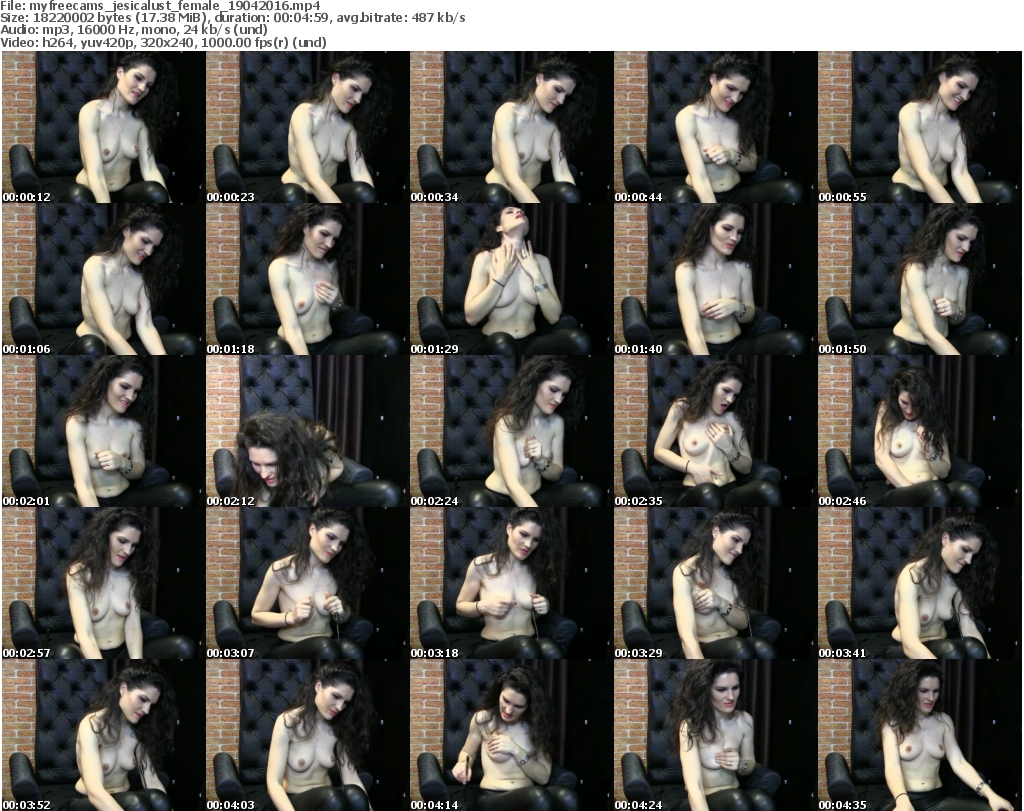Select the file name line 'myfreecams_jesicalust_female_19042016.mp4'
The image size is (1024, 811).
[x=161, y=6]
